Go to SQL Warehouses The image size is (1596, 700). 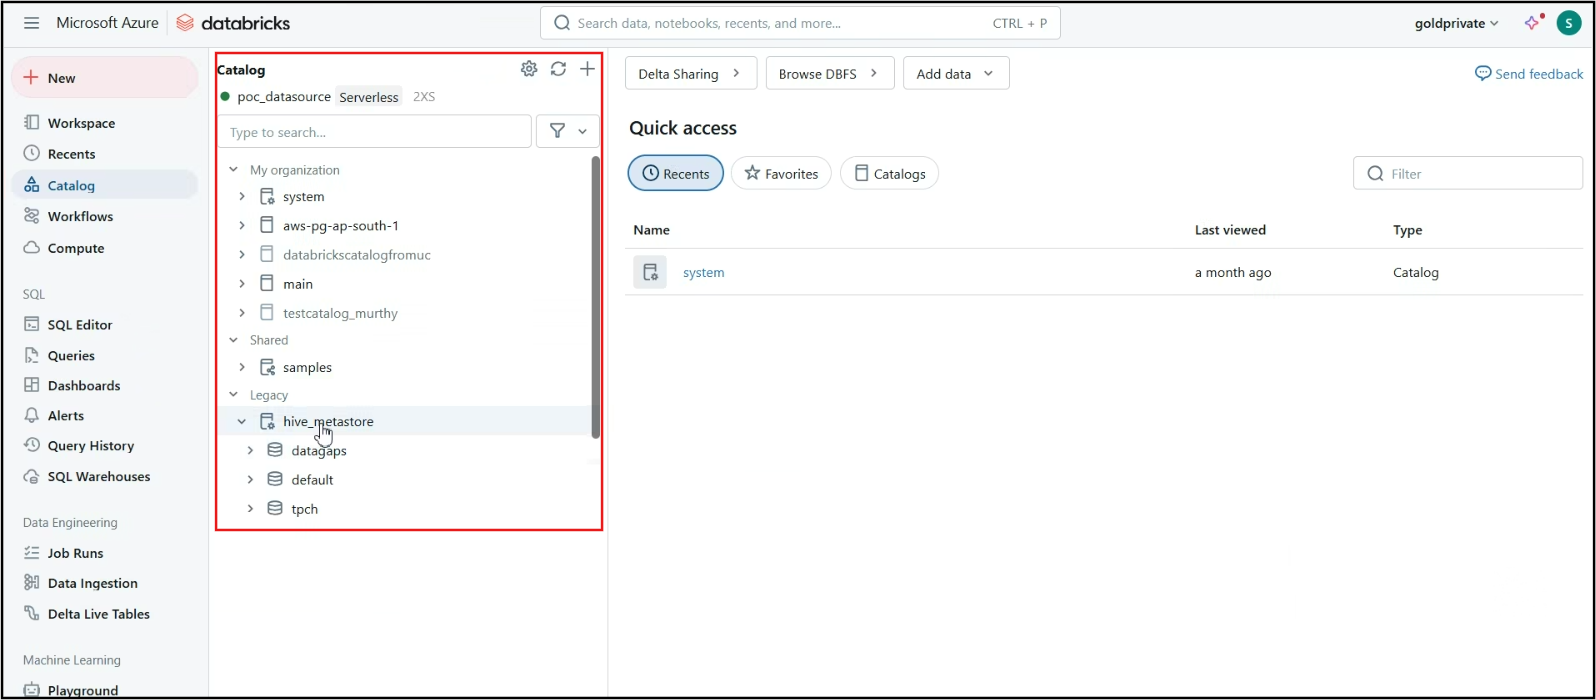click(98, 477)
